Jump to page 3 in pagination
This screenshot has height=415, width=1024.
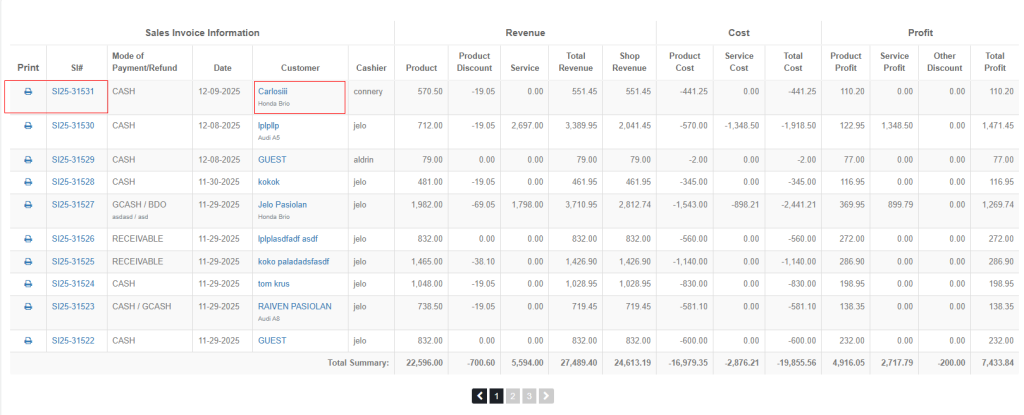529,396
